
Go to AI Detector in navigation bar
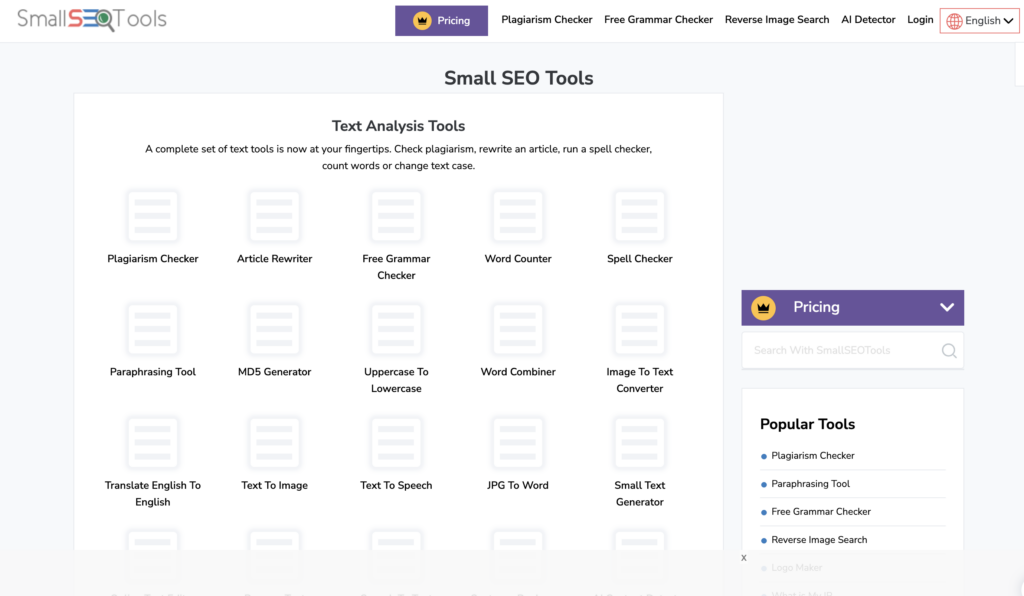868,20
